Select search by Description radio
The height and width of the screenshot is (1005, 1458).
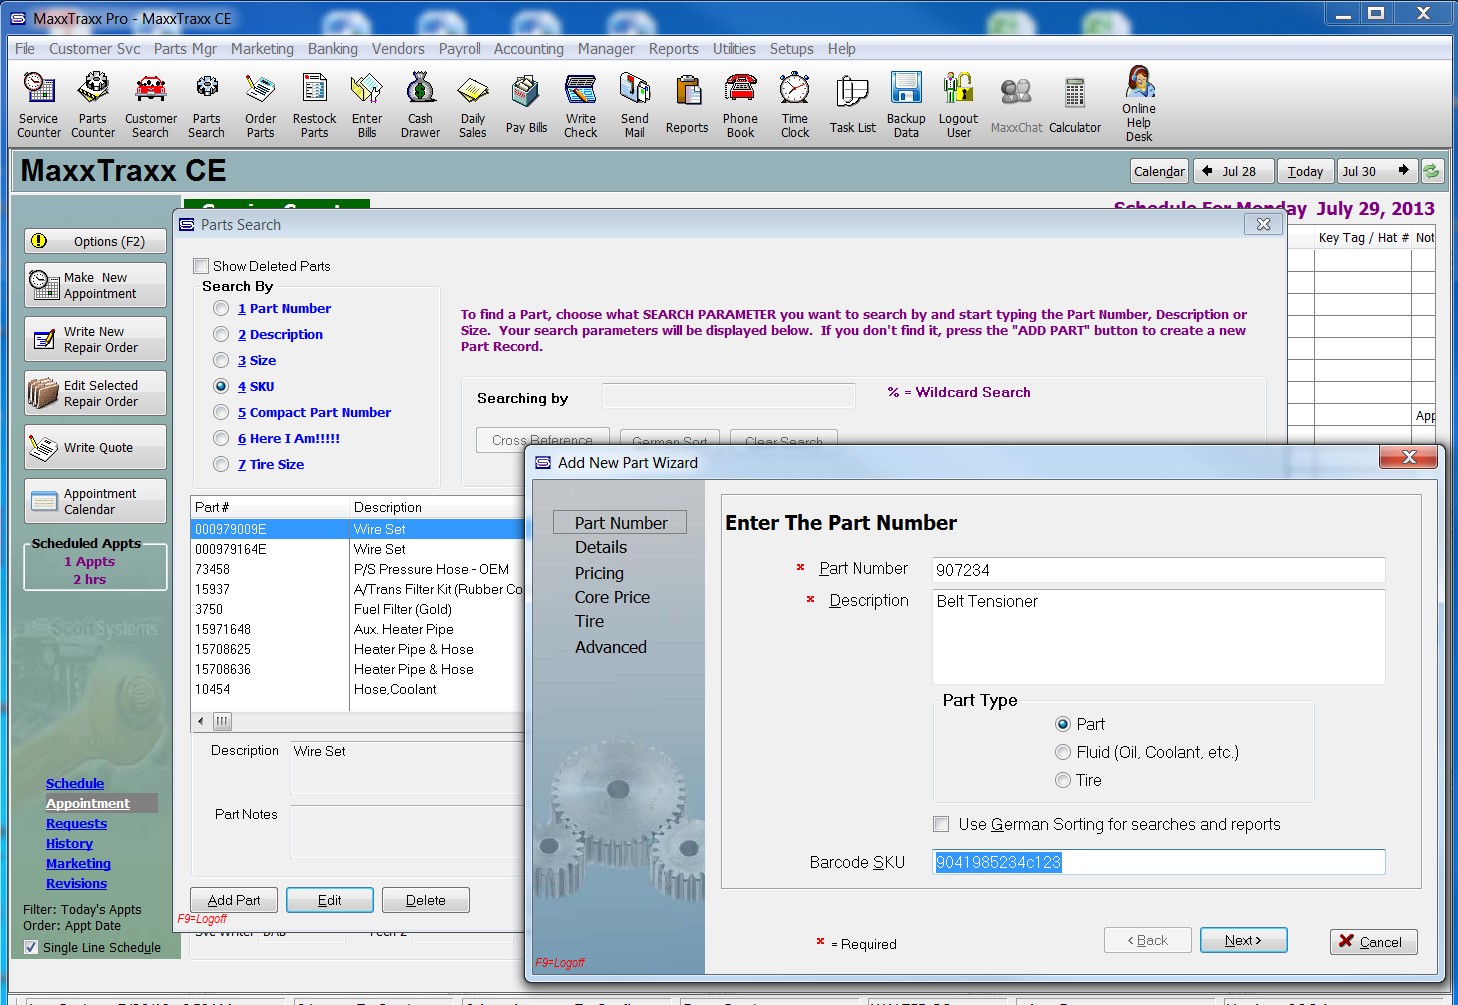pos(221,334)
